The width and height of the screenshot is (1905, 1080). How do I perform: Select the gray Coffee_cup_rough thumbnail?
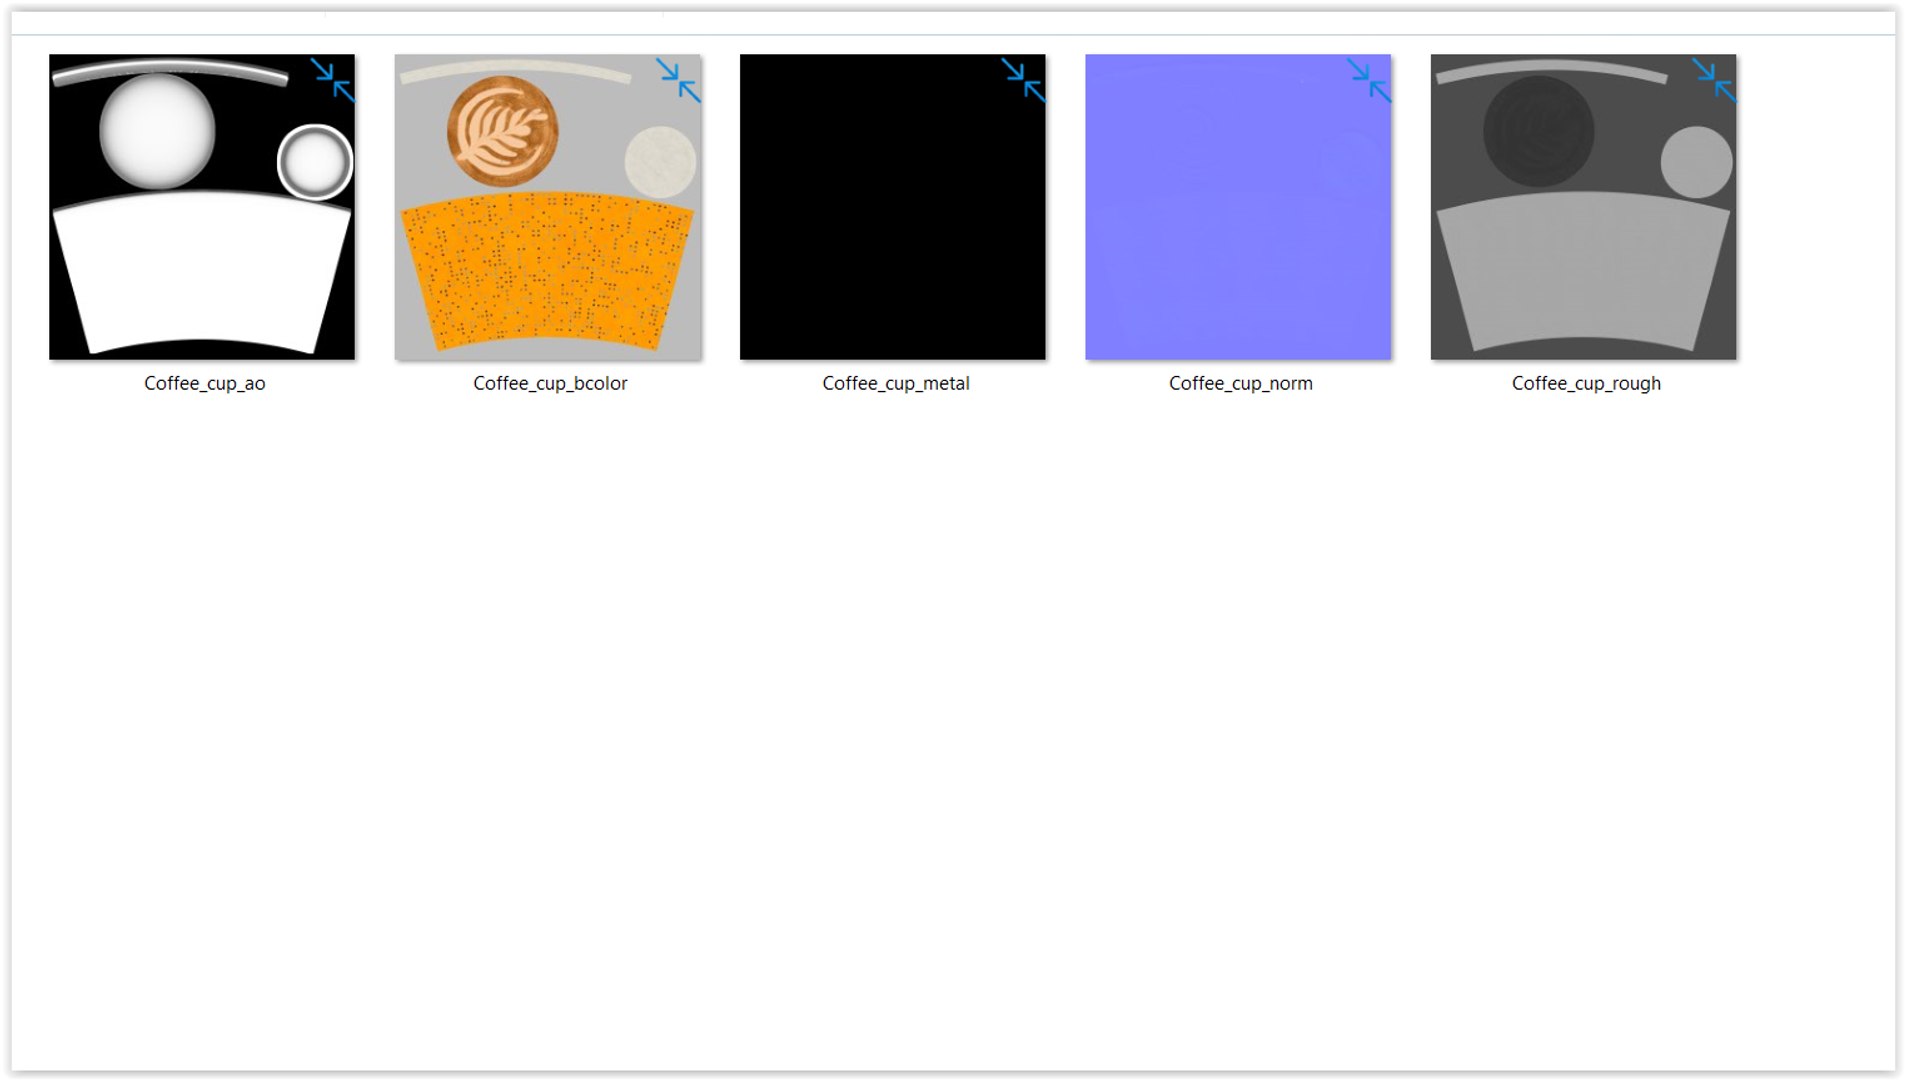(1584, 207)
